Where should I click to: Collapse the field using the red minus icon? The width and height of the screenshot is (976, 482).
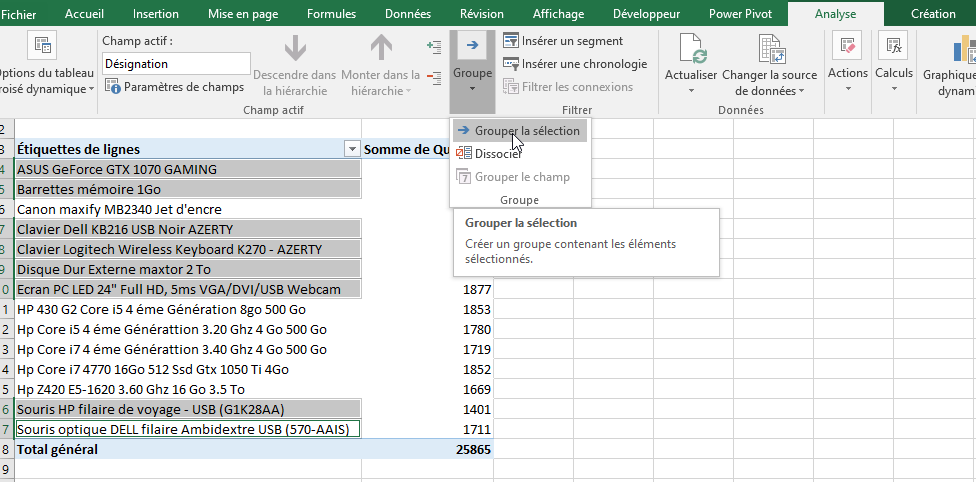(434, 77)
